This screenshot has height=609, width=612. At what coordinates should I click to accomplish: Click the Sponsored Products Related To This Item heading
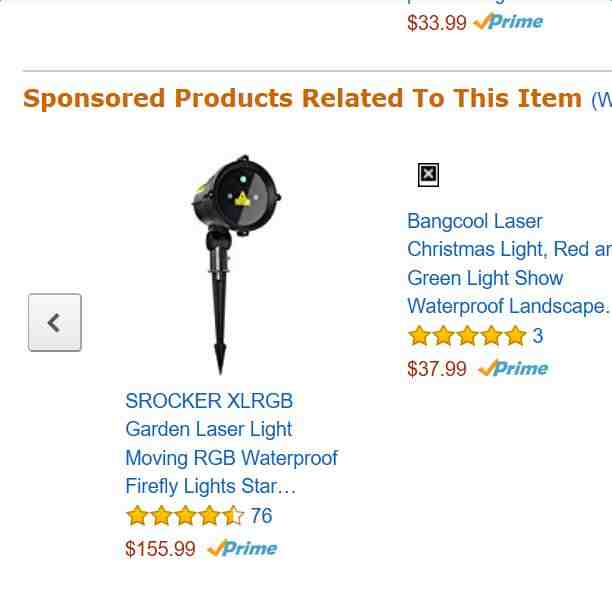tap(302, 98)
